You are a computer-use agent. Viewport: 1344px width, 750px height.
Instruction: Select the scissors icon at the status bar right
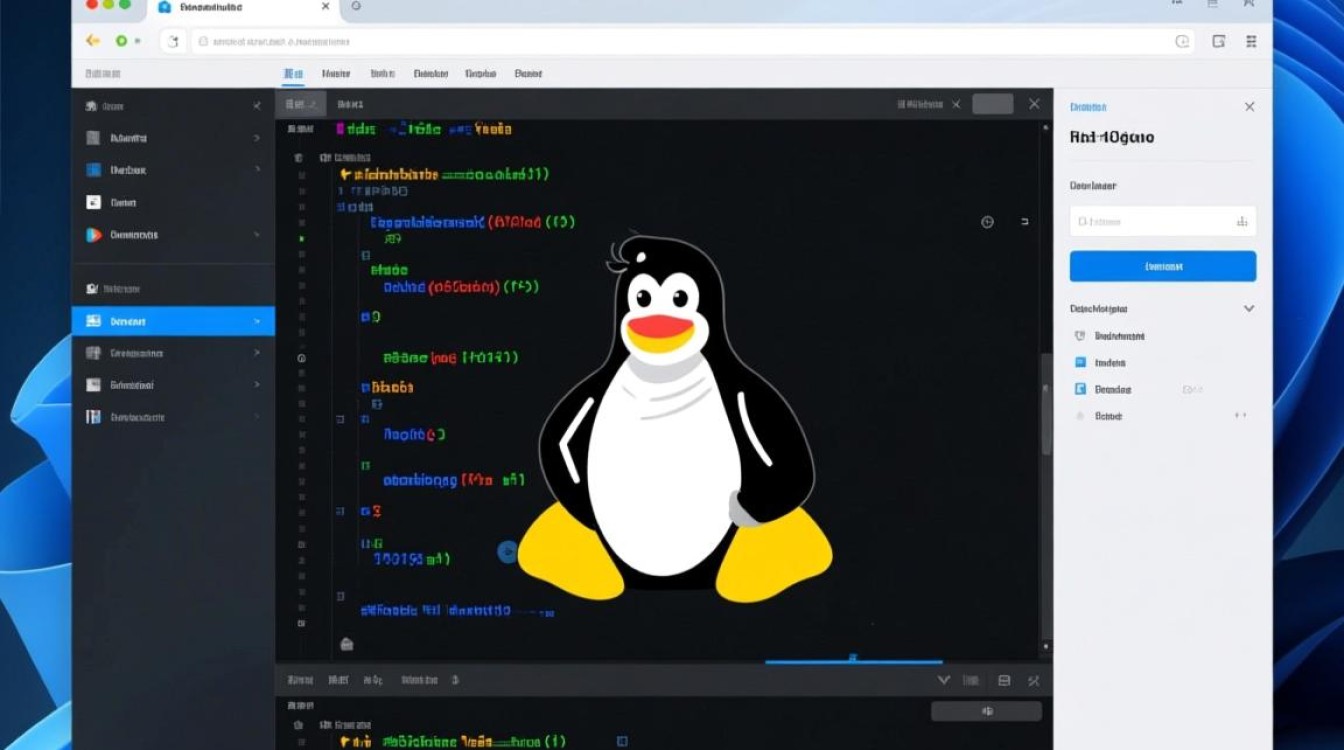(1033, 679)
